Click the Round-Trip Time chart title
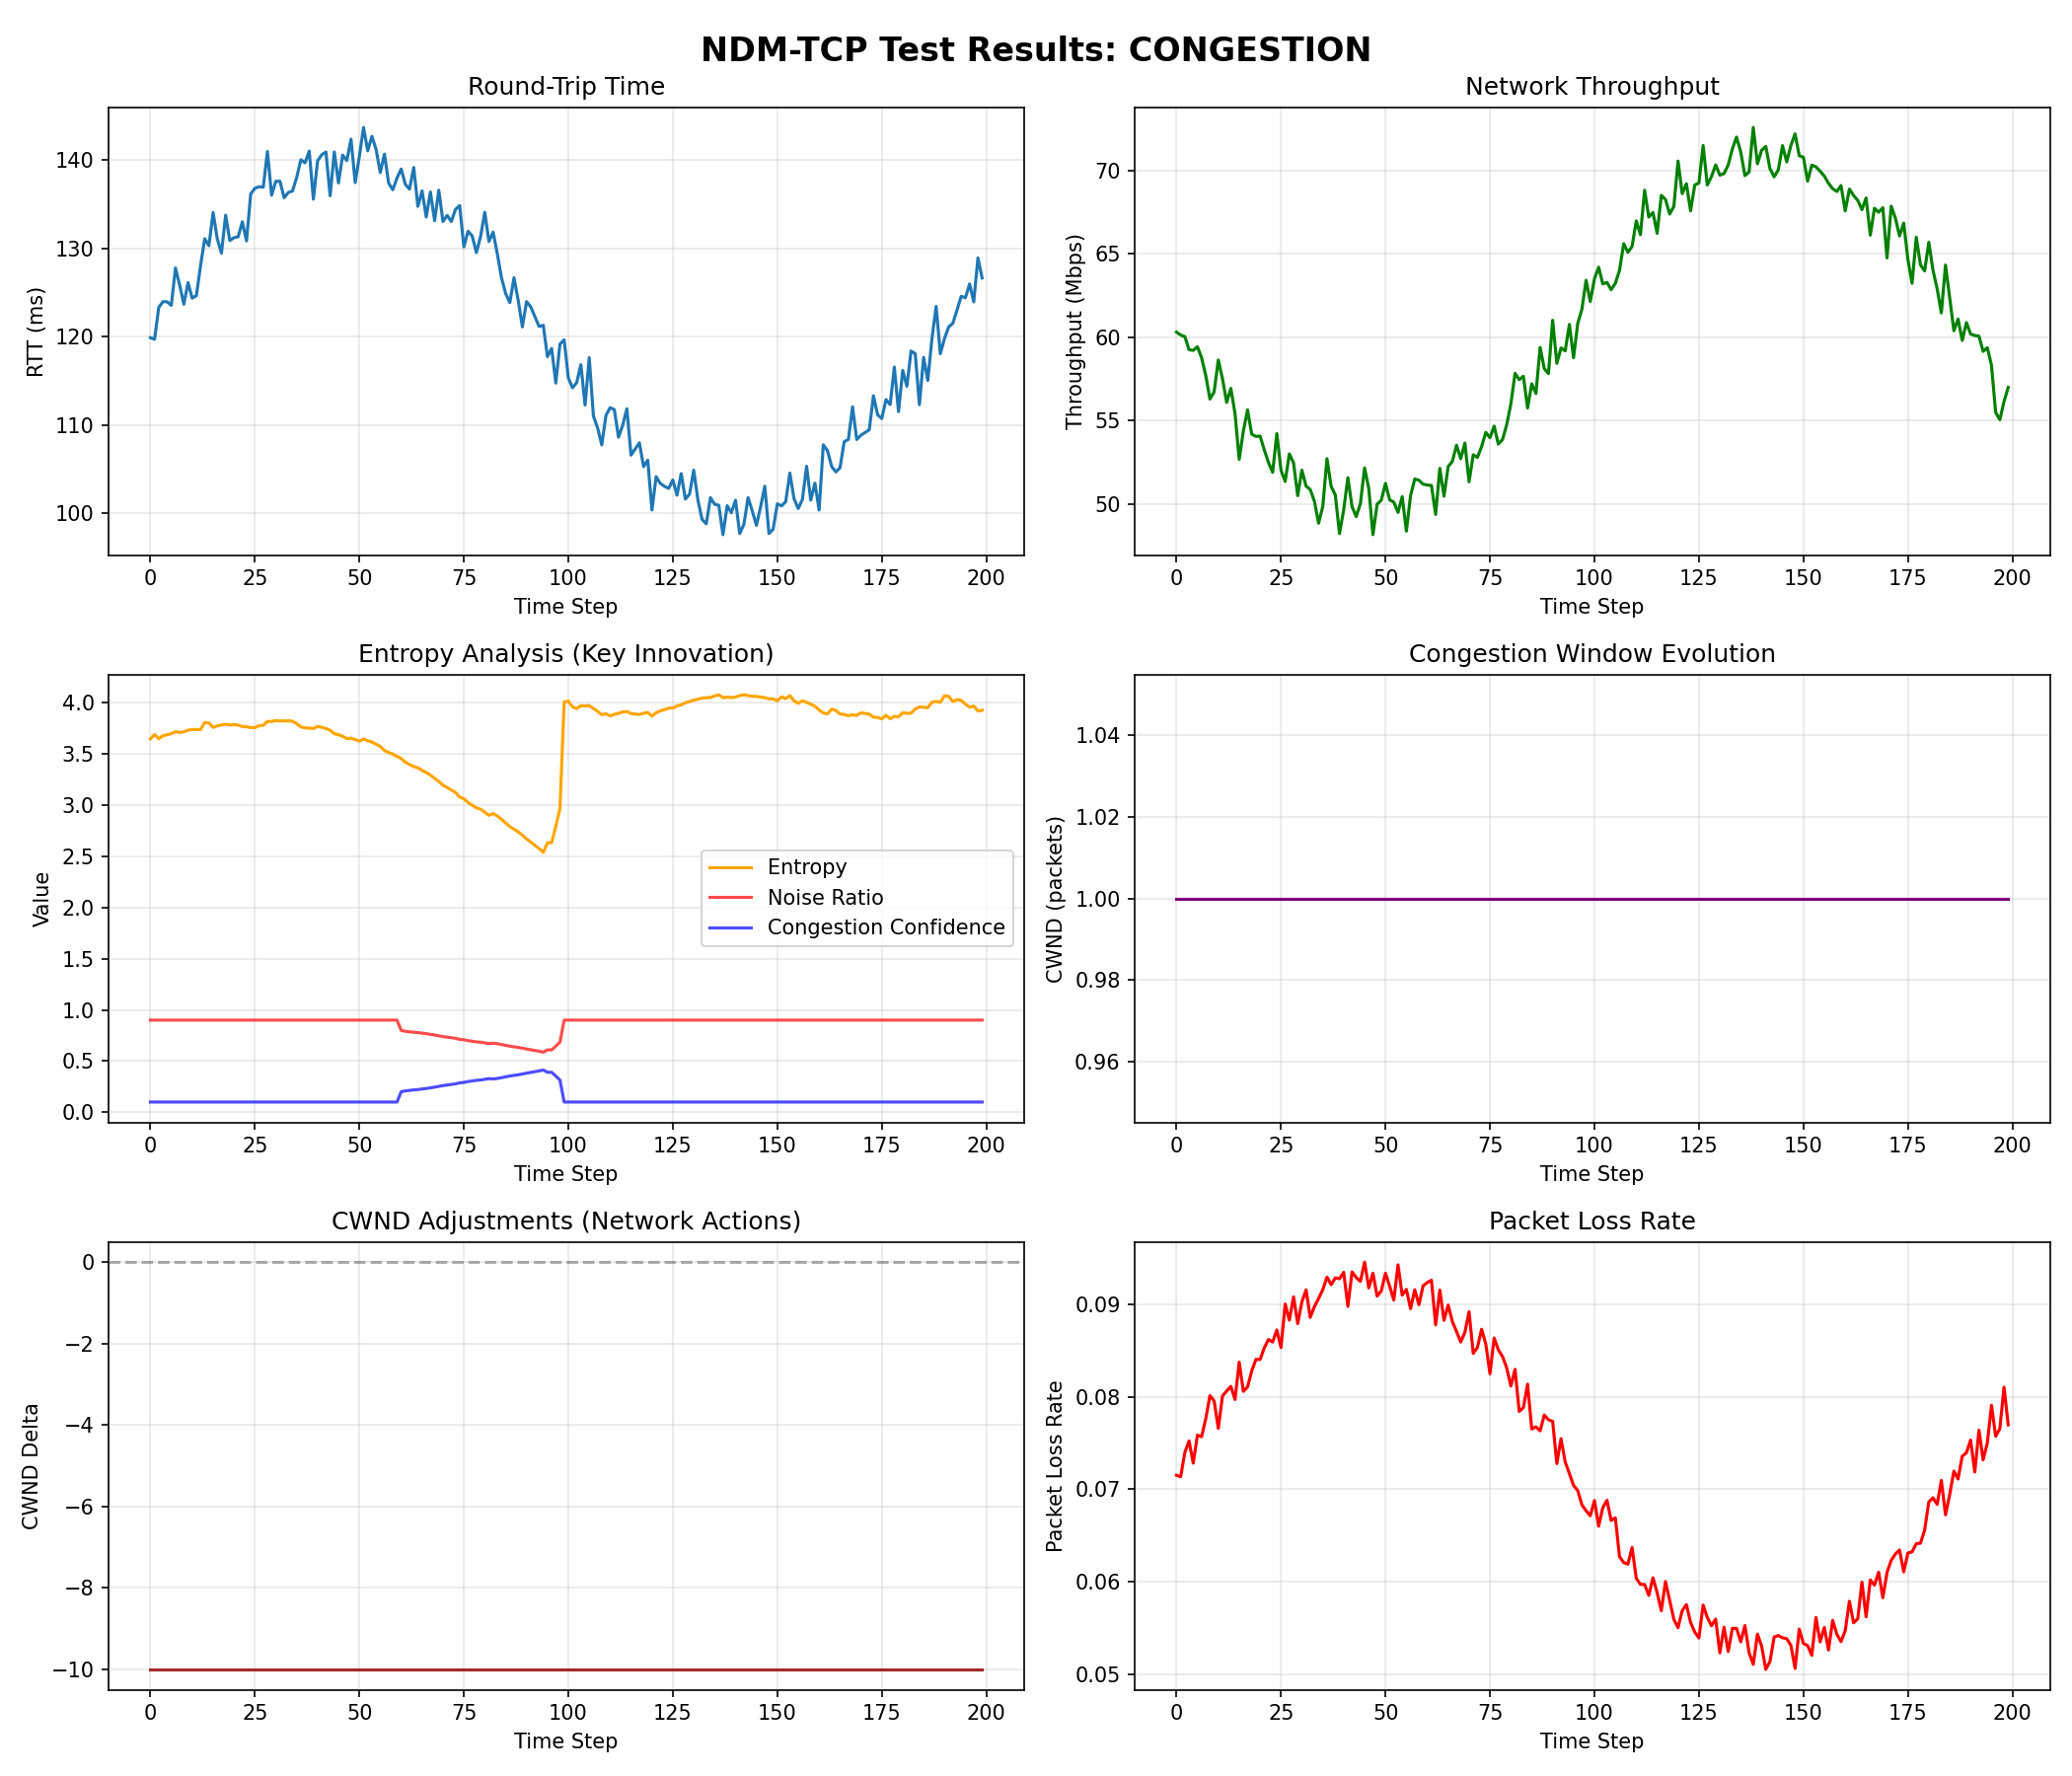Screen dimensions: 2072x1776 [x=566, y=87]
